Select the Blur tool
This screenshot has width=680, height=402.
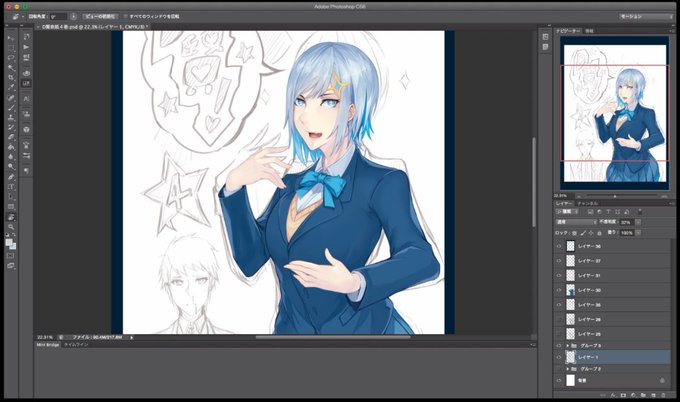11,157
